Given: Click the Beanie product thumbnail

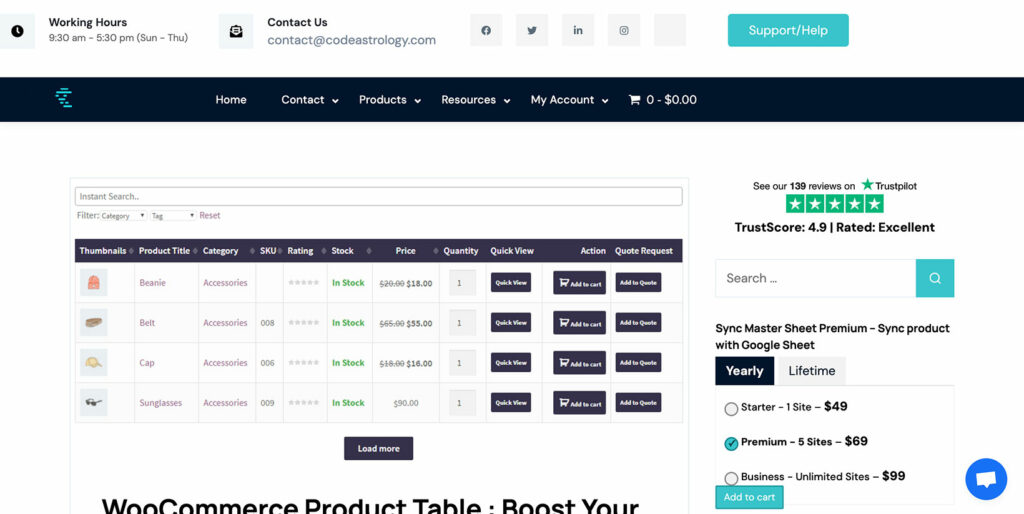Looking at the screenshot, I should tap(93, 282).
